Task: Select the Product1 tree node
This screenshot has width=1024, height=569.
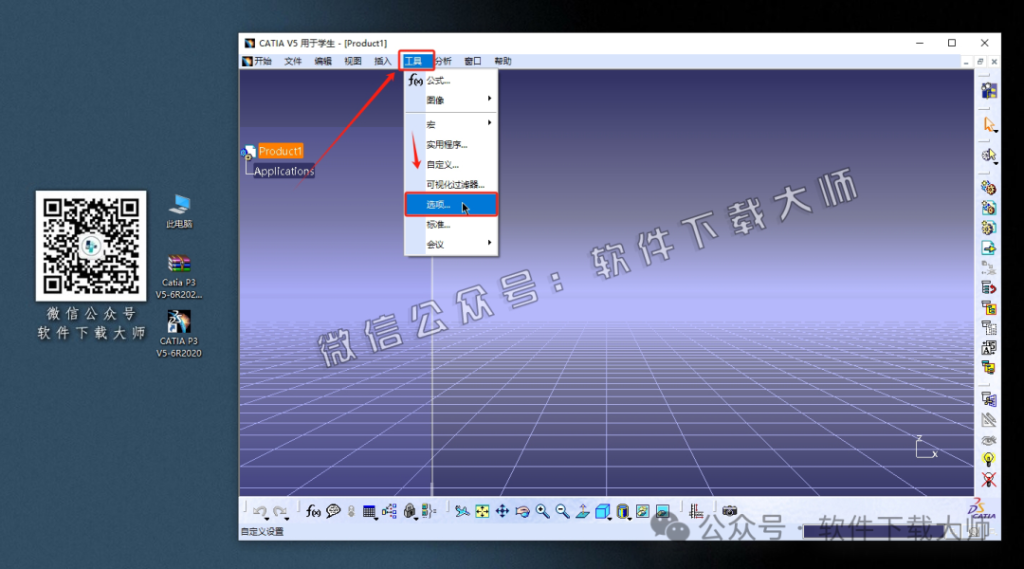Action: click(x=280, y=151)
